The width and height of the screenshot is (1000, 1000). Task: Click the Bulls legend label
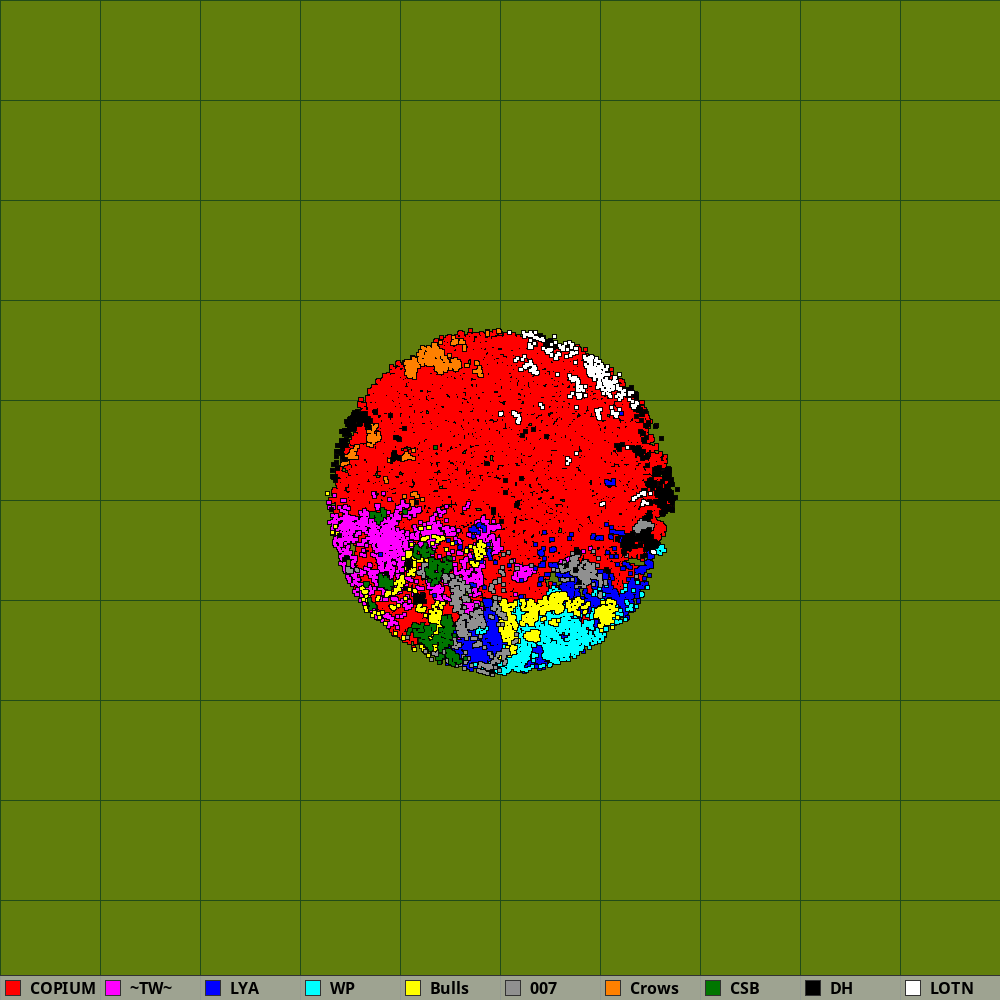(449, 988)
